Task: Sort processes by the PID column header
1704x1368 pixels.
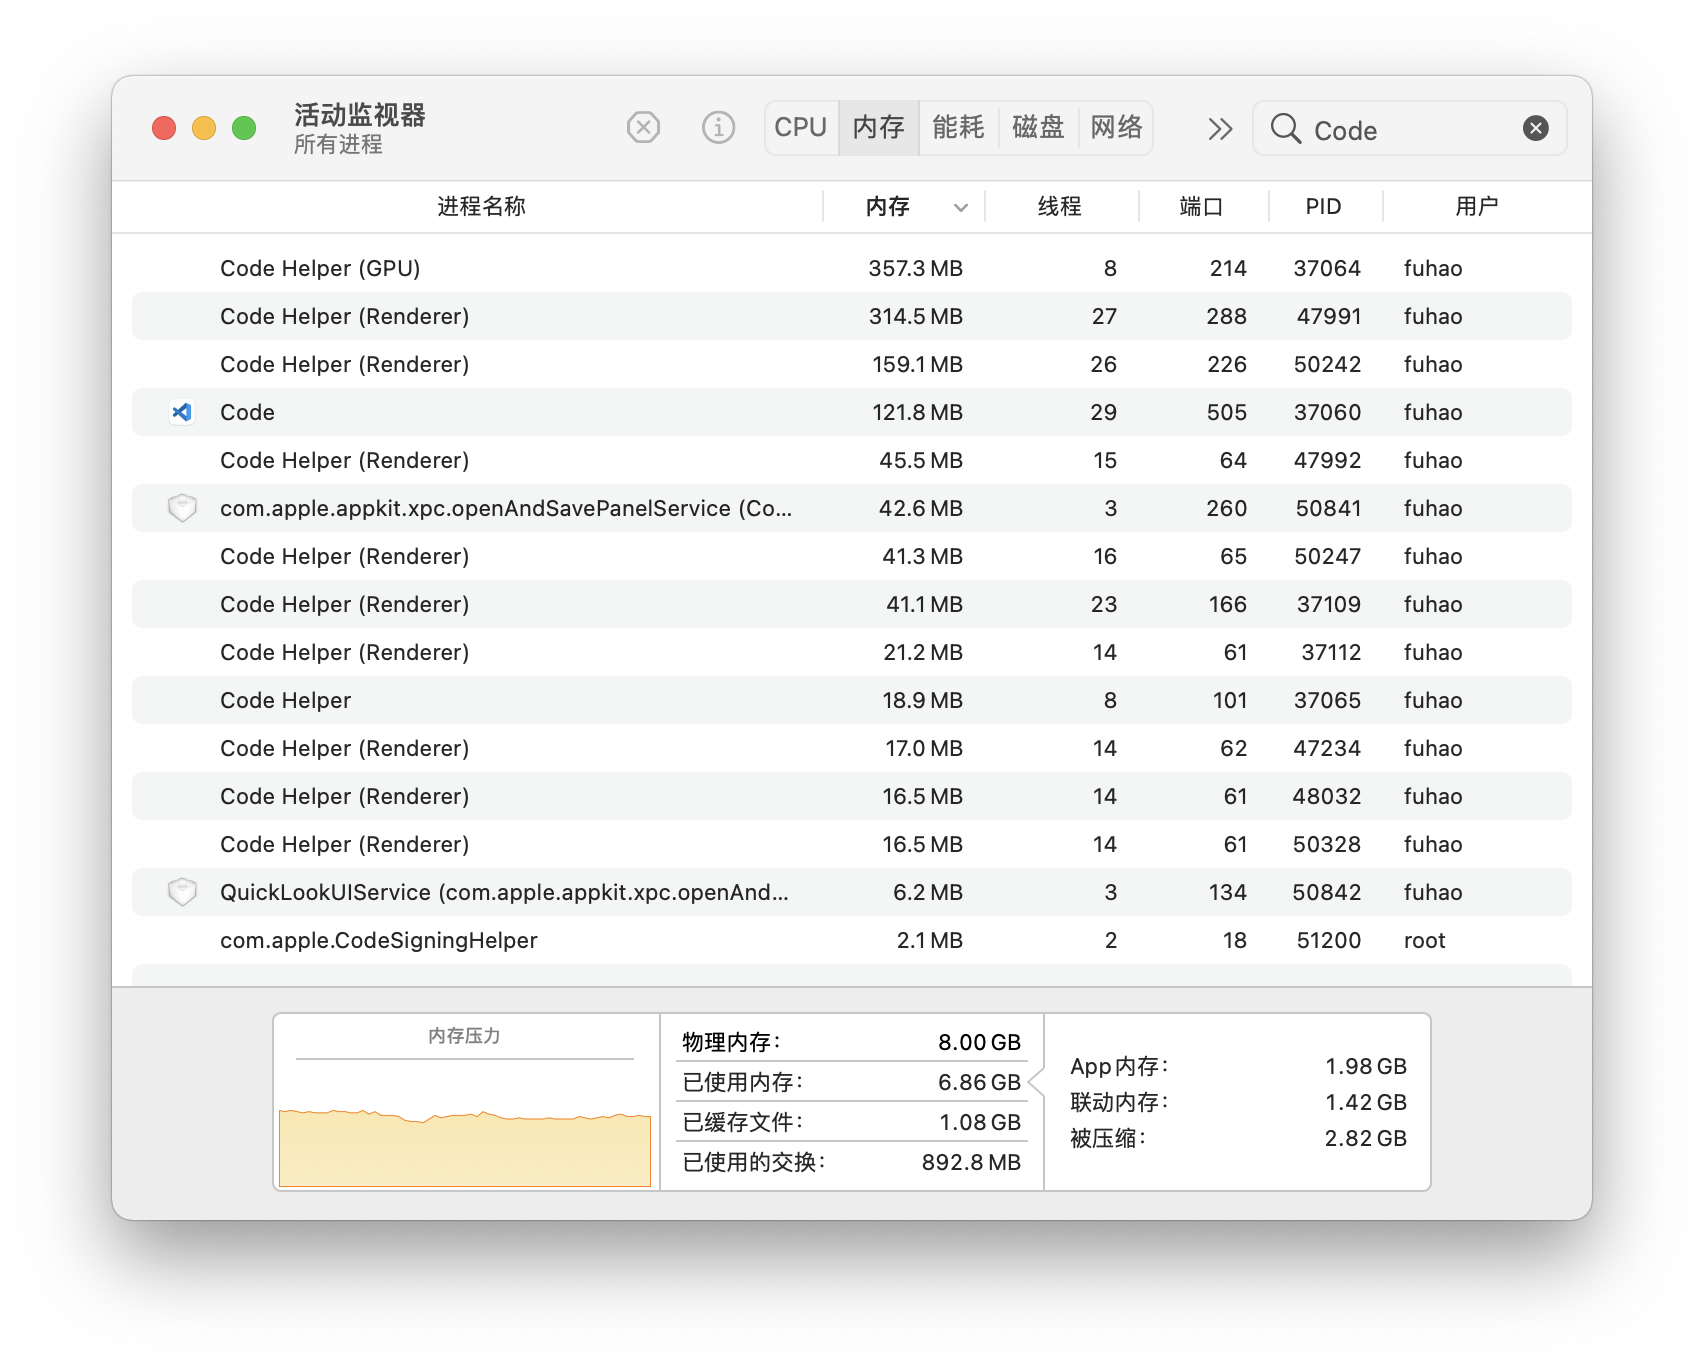Action: click(x=1322, y=207)
